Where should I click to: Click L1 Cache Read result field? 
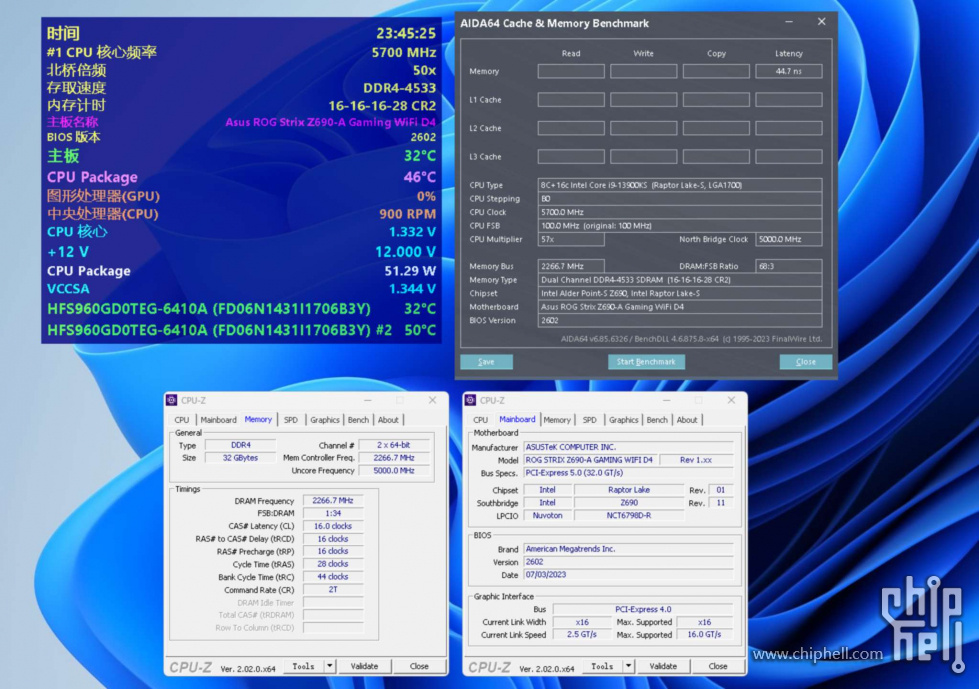pyautogui.click(x=571, y=100)
